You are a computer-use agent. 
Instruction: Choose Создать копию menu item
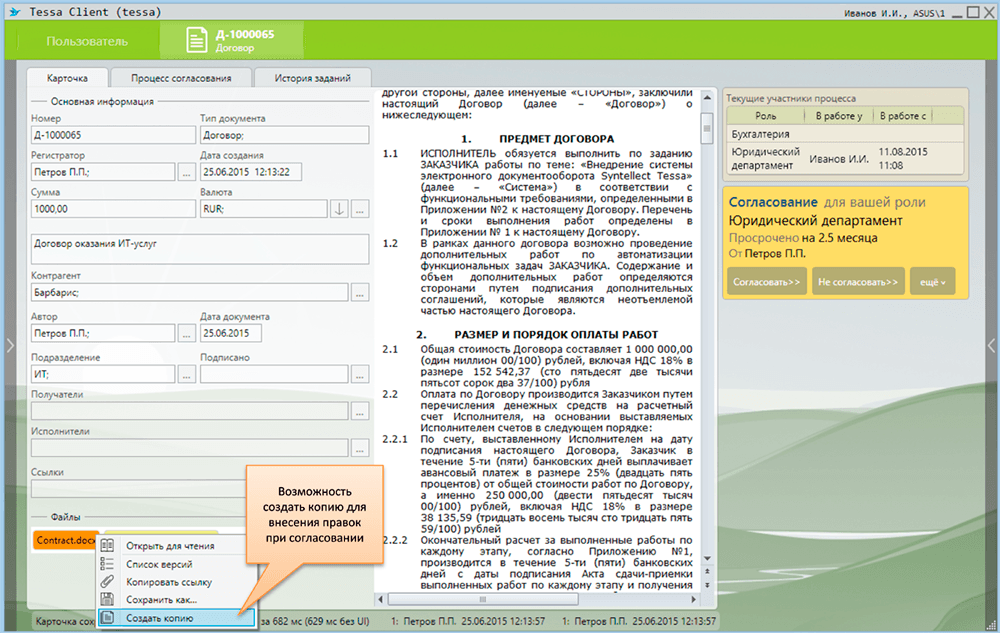coord(177,618)
